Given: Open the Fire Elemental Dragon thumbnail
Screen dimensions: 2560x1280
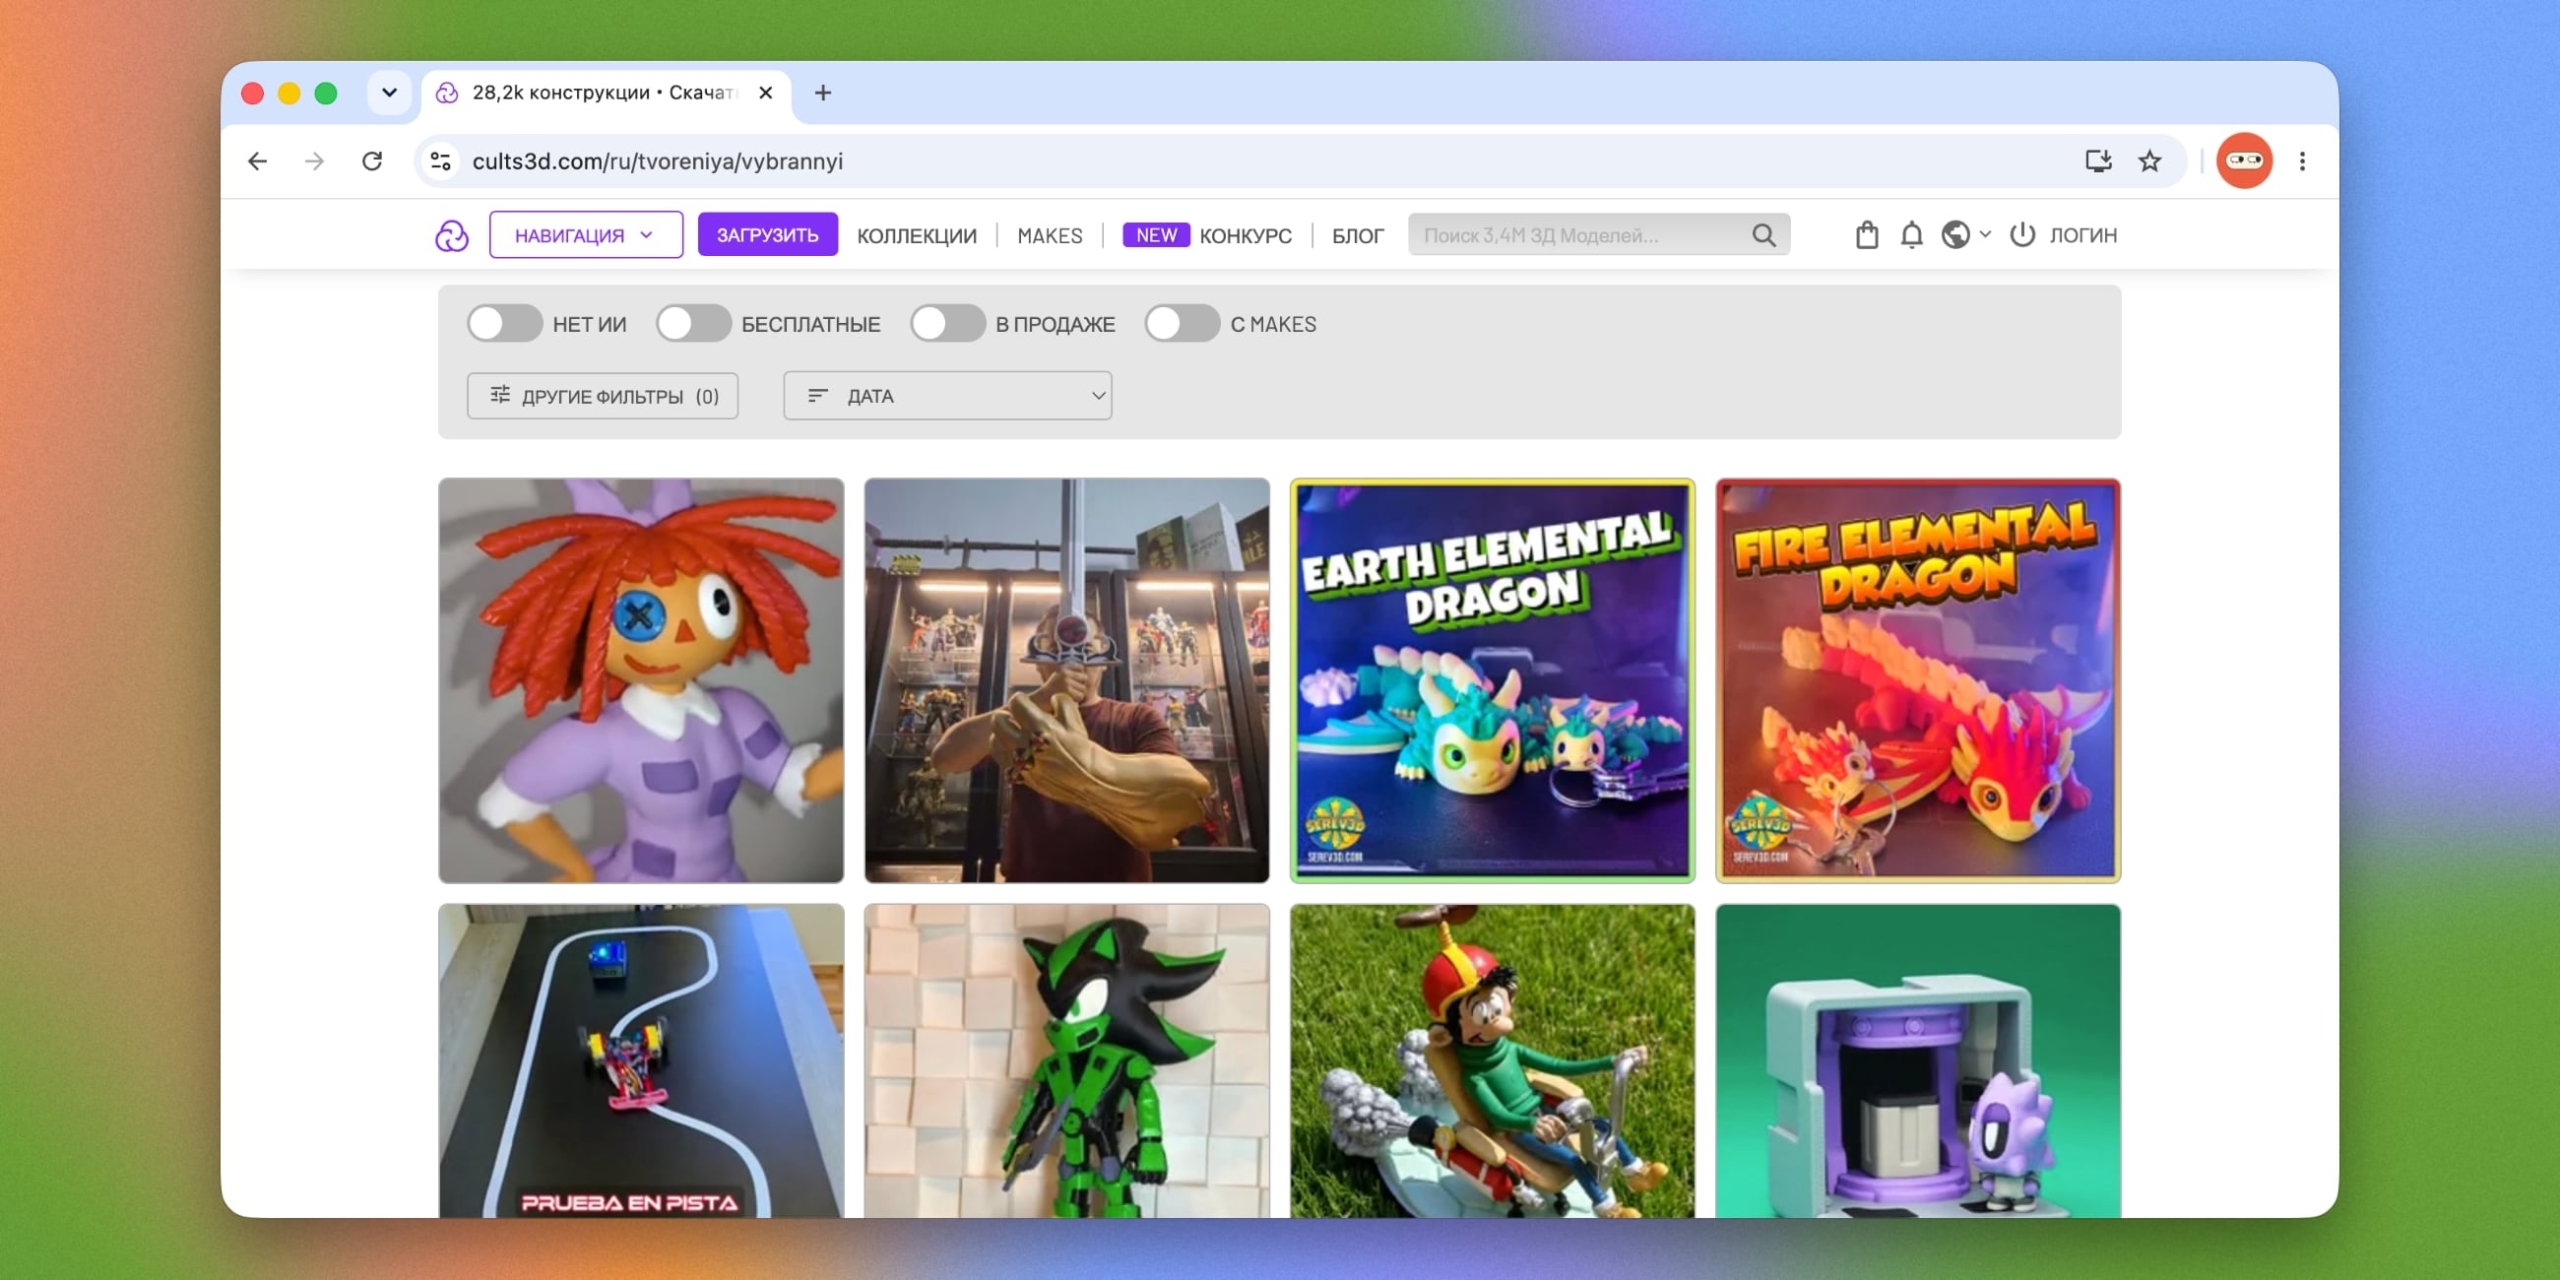Looking at the screenshot, I should (x=1918, y=681).
